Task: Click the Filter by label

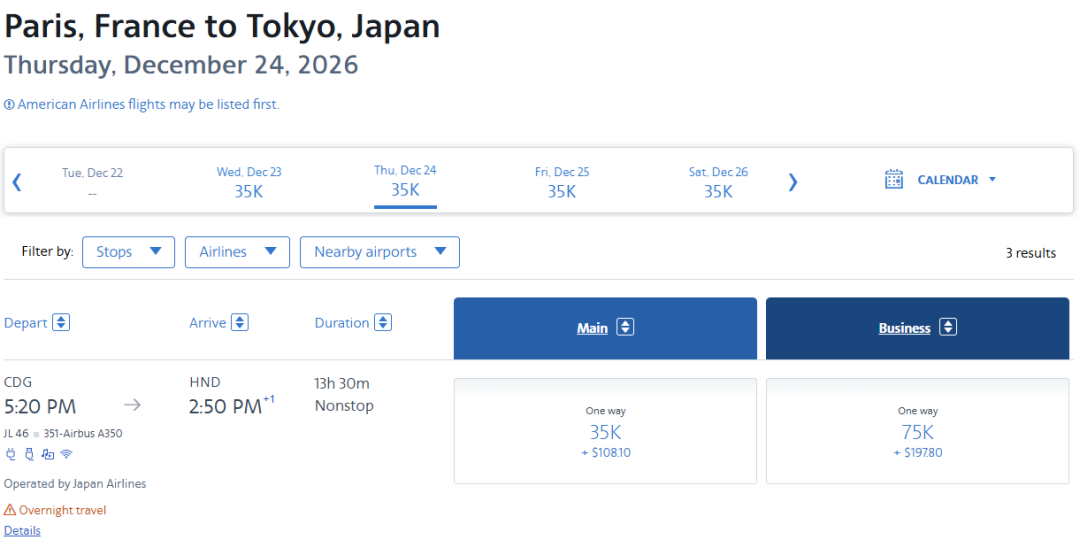Action: (x=48, y=251)
